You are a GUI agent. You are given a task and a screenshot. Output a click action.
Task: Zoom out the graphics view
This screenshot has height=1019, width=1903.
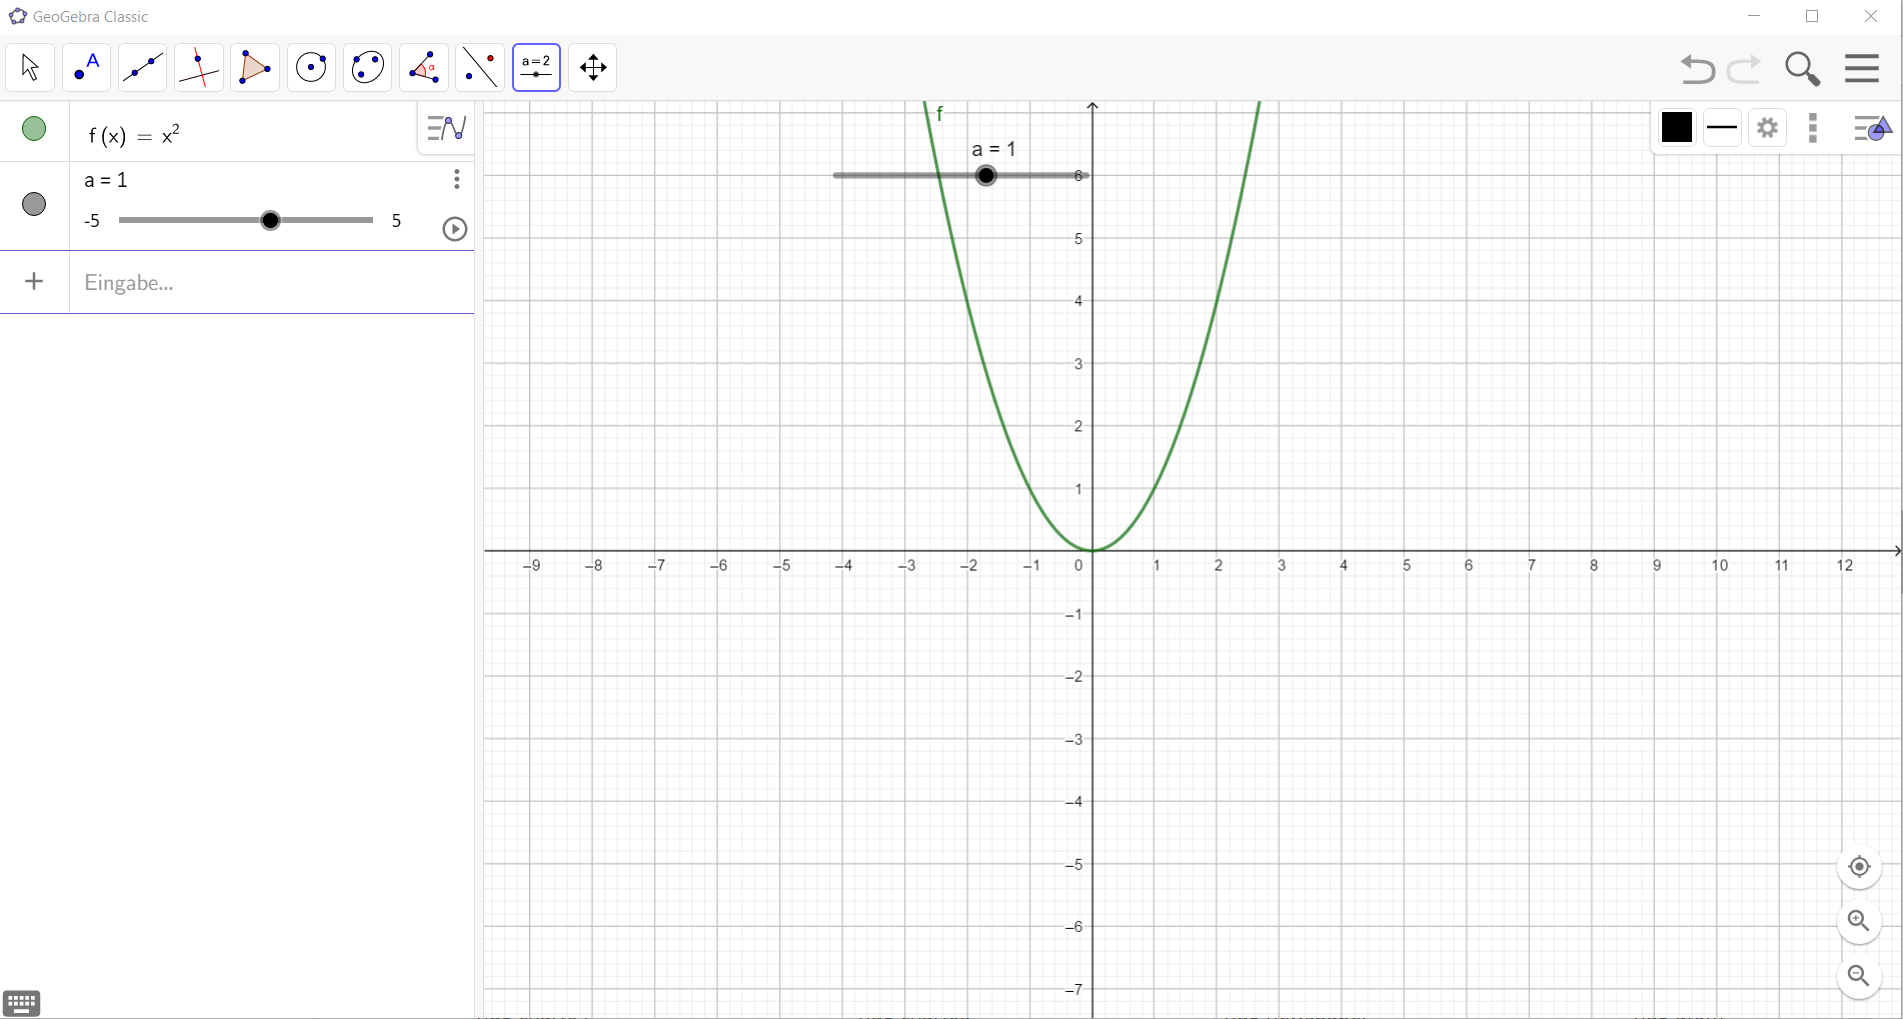point(1859,976)
